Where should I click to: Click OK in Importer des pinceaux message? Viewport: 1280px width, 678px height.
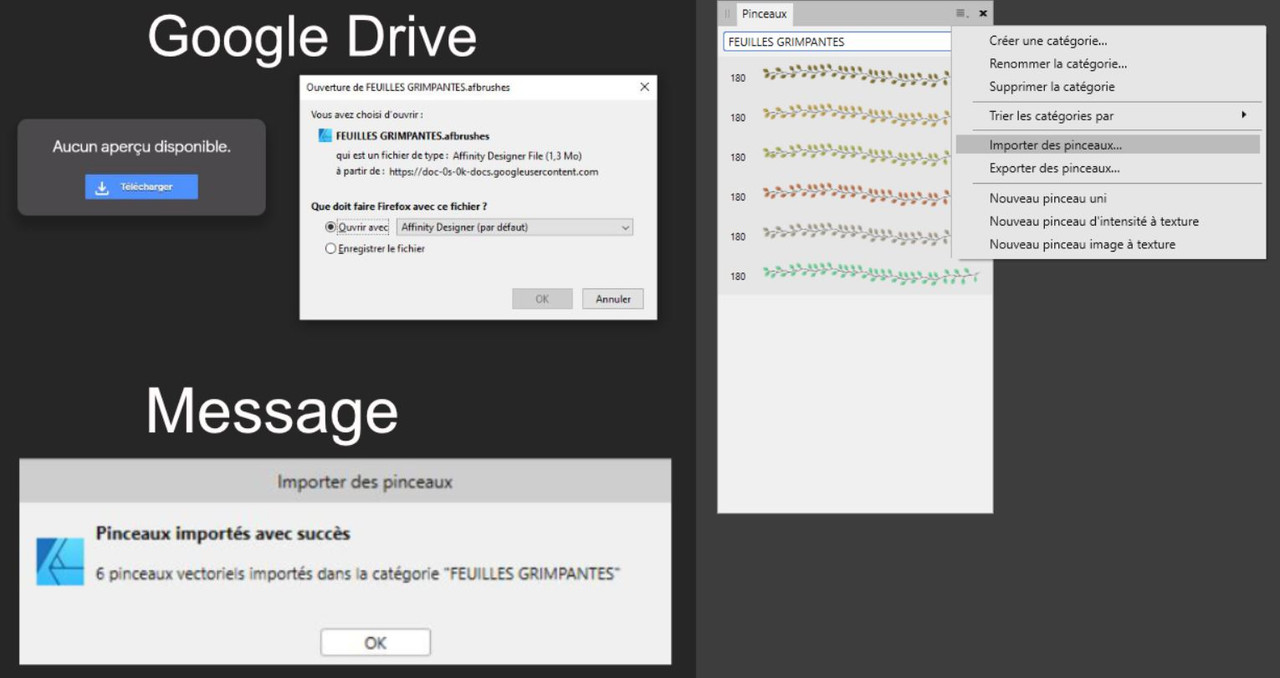(x=375, y=642)
